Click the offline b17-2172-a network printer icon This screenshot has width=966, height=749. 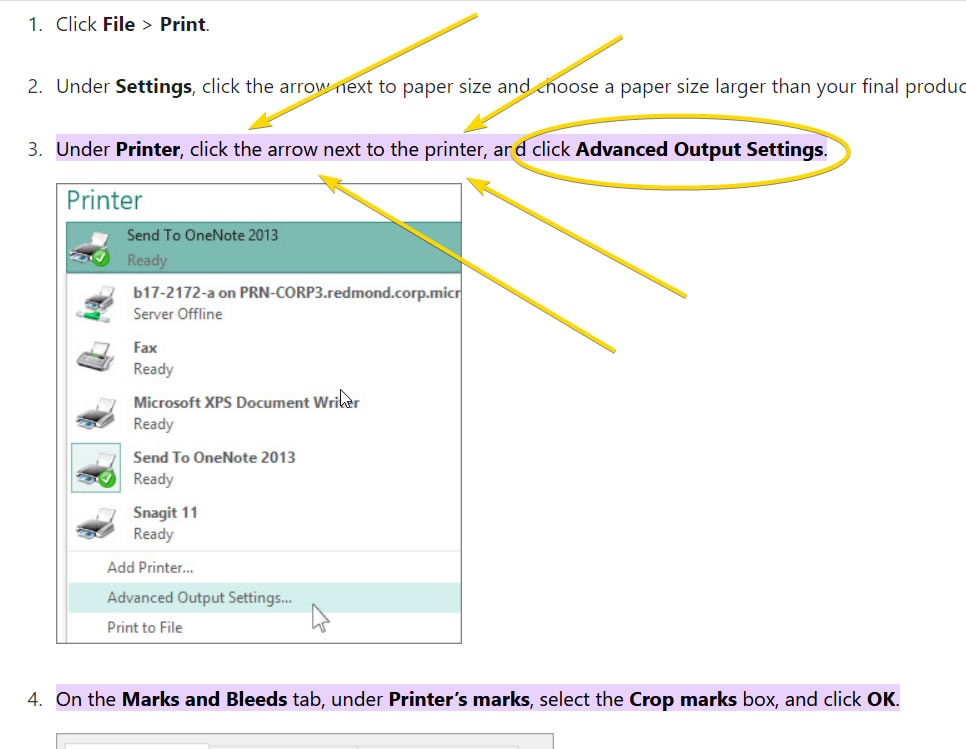[x=95, y=303]
